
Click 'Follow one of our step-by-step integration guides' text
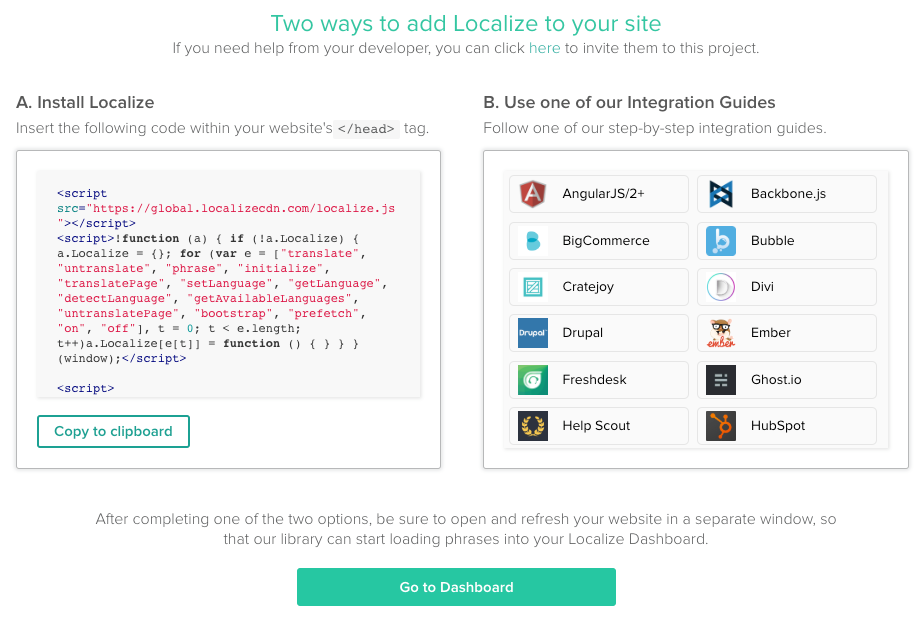655,128
